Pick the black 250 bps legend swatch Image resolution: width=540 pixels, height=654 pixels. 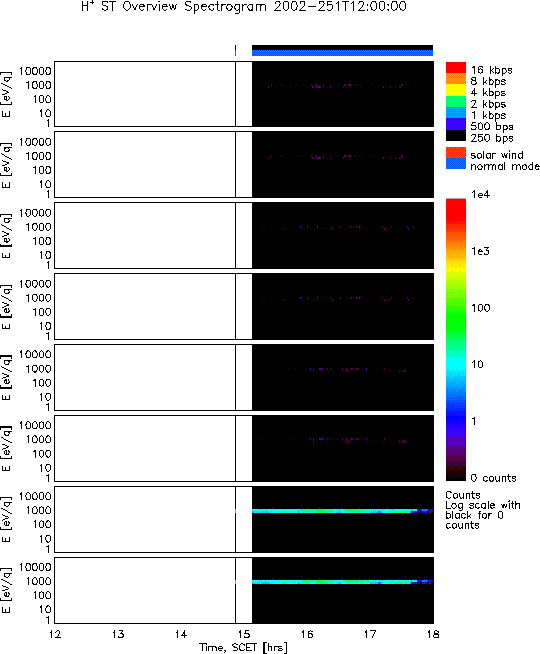(456, 136)
